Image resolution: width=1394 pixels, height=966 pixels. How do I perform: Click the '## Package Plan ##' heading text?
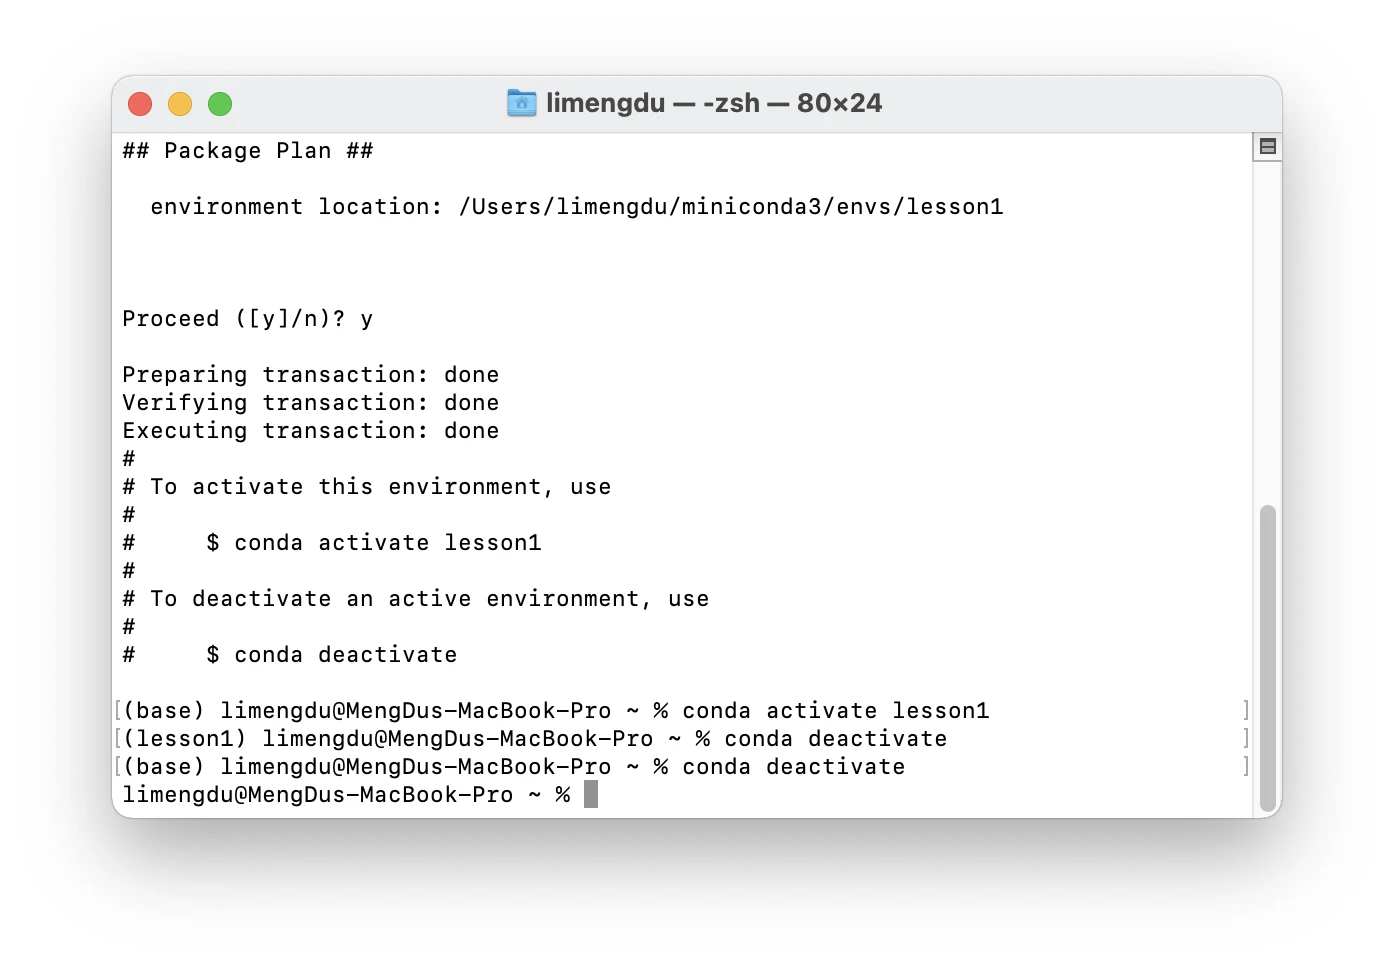pos(247,151)
